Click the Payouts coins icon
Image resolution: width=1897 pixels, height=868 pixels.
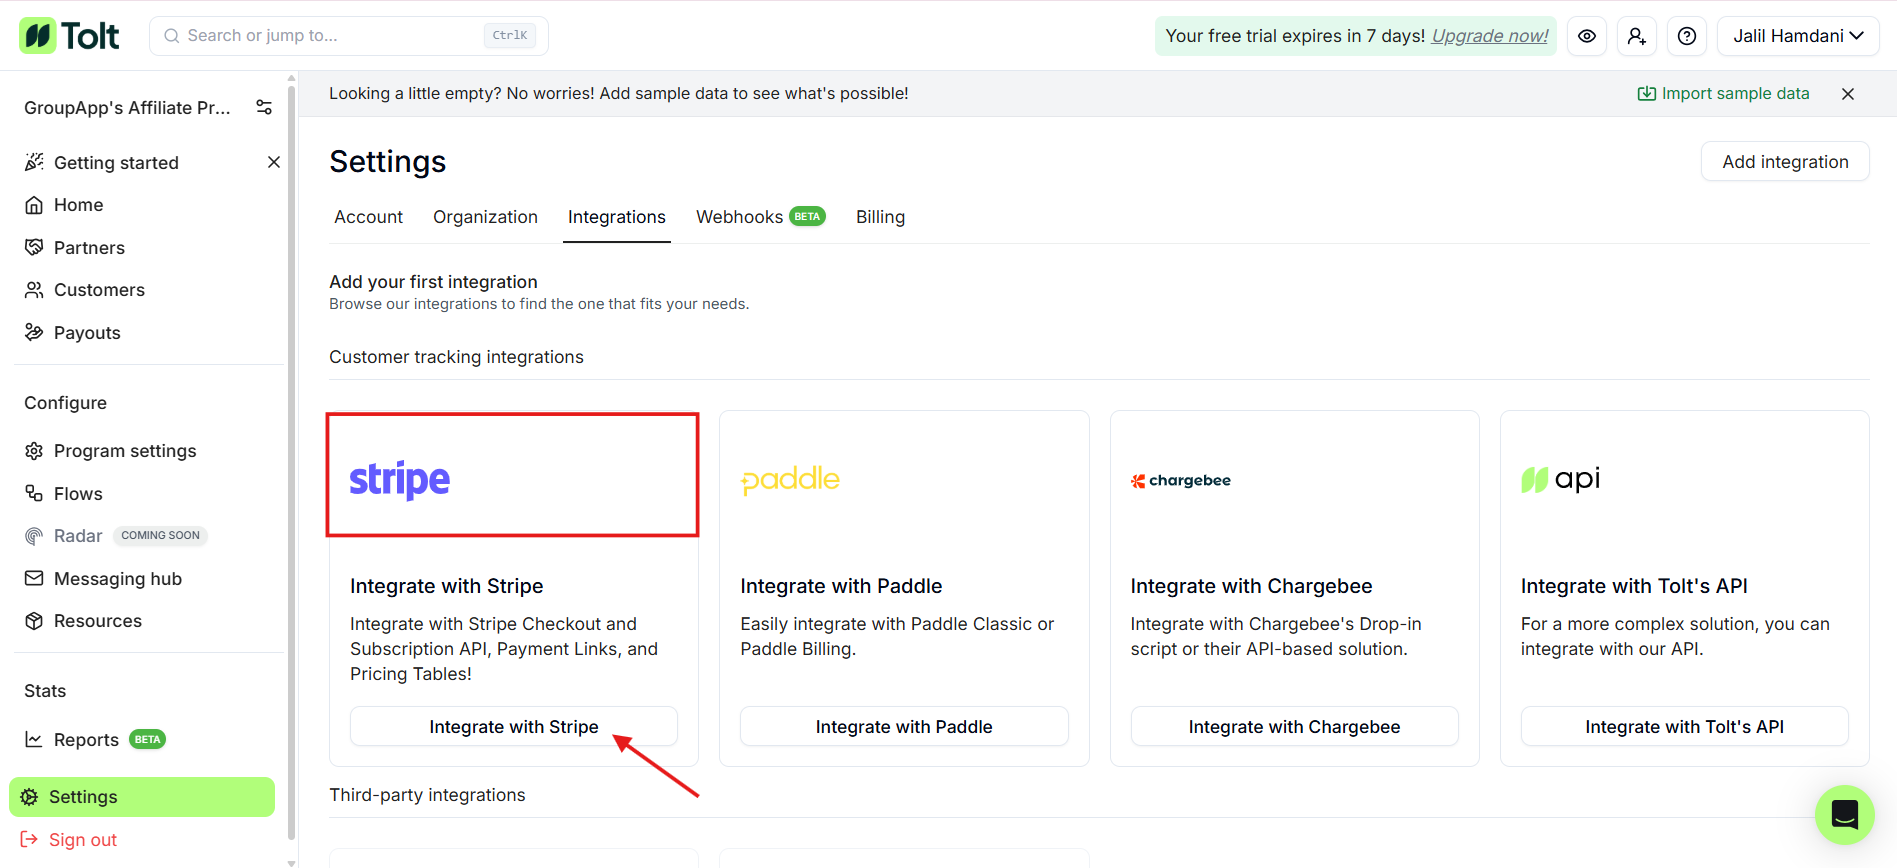pyautogui.click(x=34, y=332)
